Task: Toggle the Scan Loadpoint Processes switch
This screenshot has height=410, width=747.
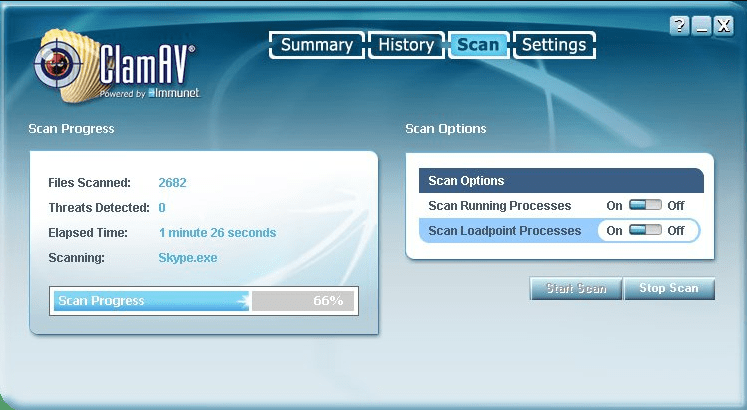Action: (x=645, y=230)
